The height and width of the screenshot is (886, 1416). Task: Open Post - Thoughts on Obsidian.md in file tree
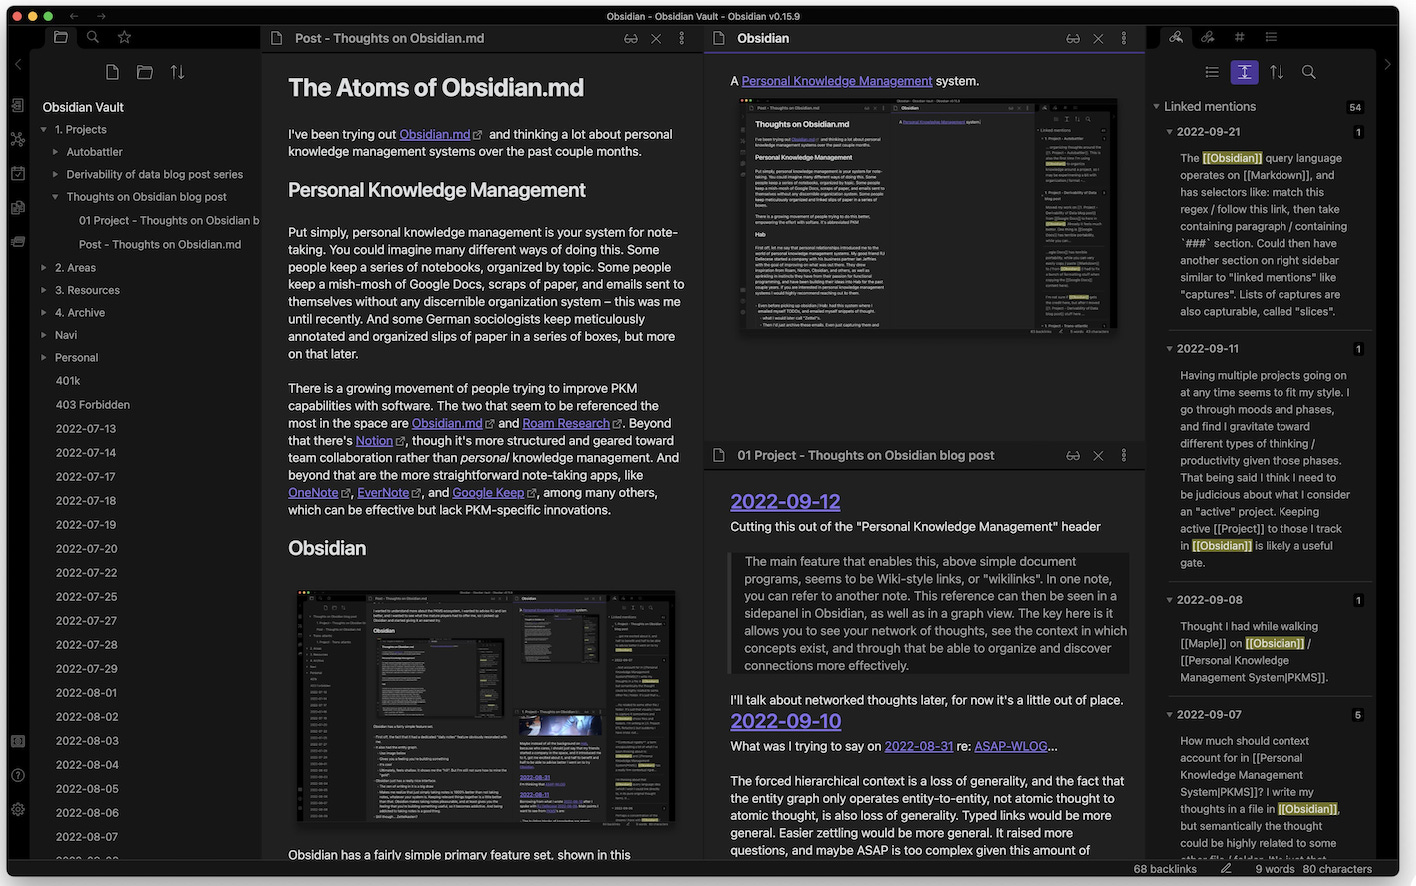coord(160,244)
